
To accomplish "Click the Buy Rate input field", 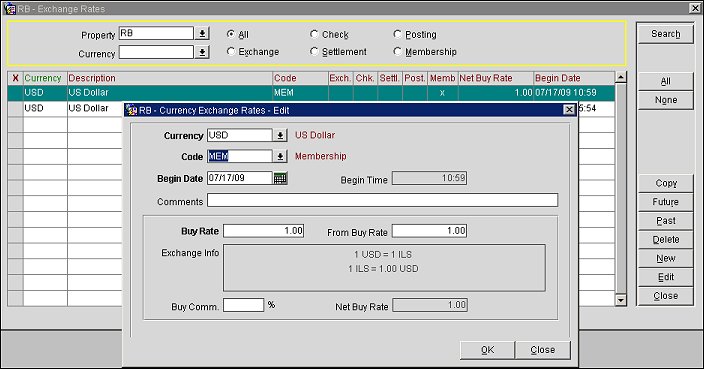I will (264, 231).
